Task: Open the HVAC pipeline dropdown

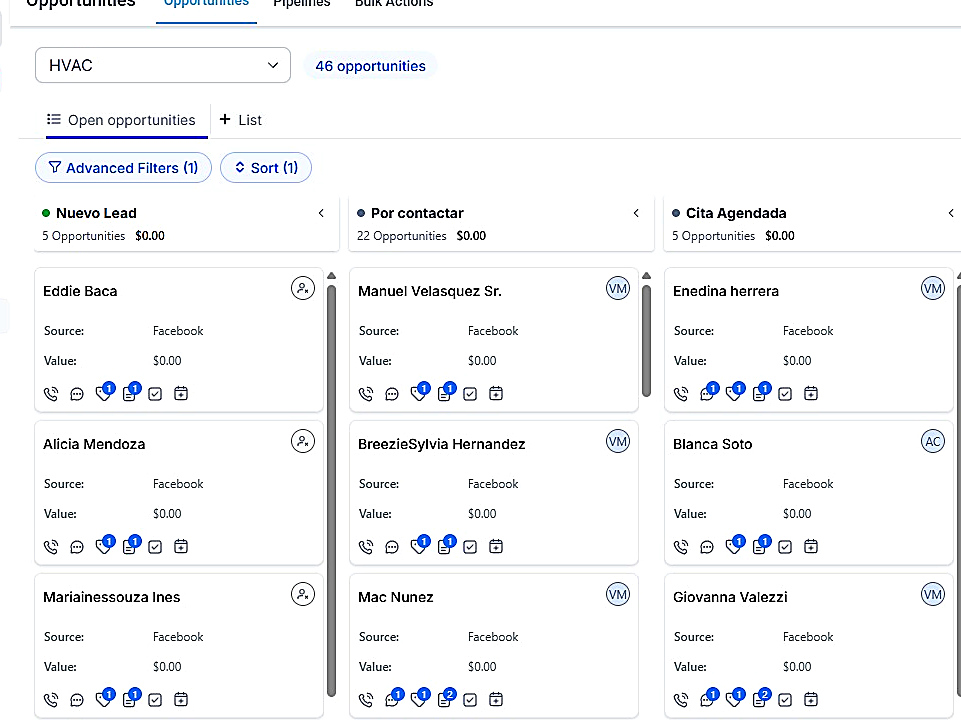Action: tap(163, 65)
